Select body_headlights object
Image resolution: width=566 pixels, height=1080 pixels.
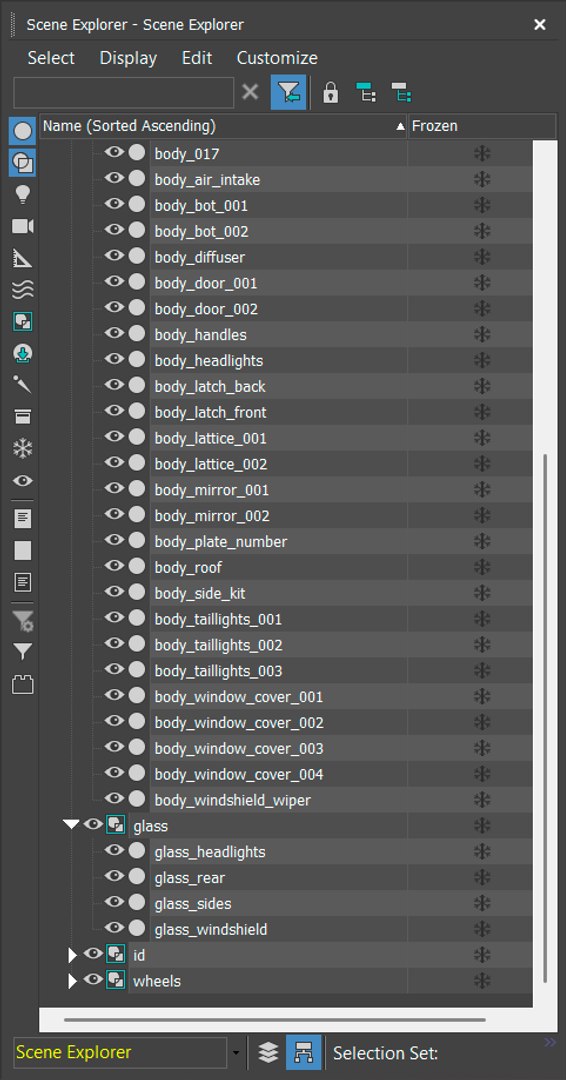(209, 361)
